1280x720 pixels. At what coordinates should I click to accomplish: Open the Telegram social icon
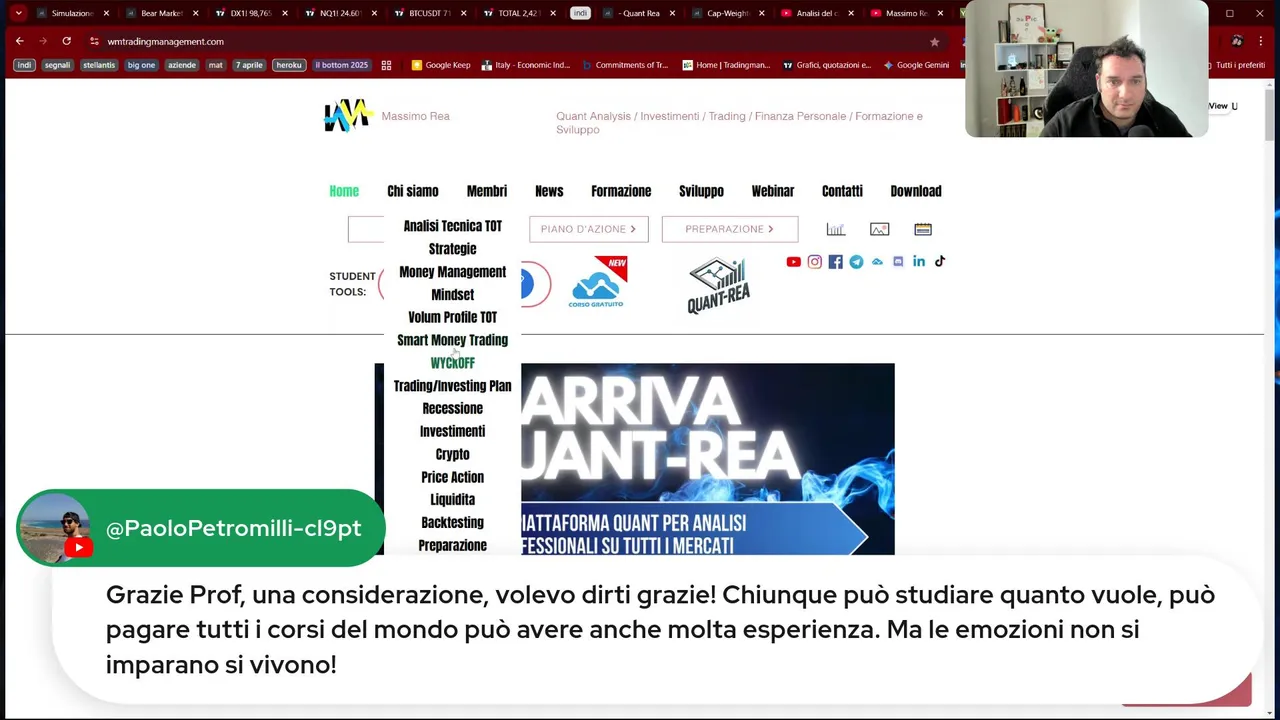coord(856,262)
